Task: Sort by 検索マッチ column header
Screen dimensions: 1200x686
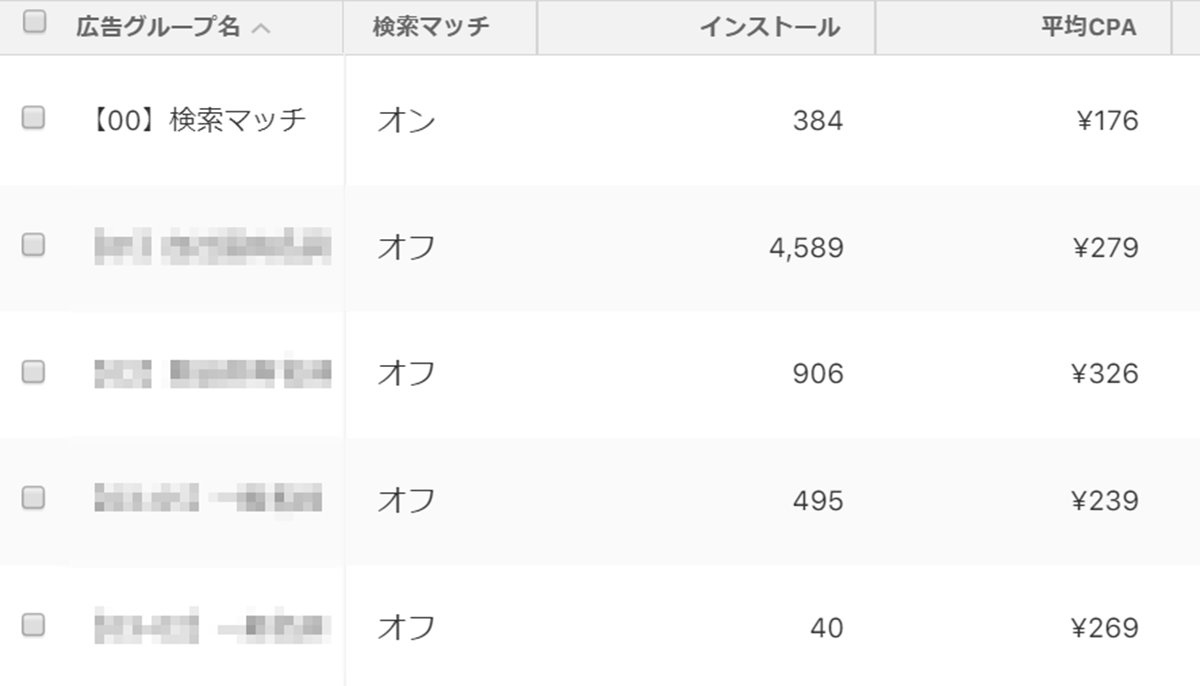Action: [x=431, y=27]
